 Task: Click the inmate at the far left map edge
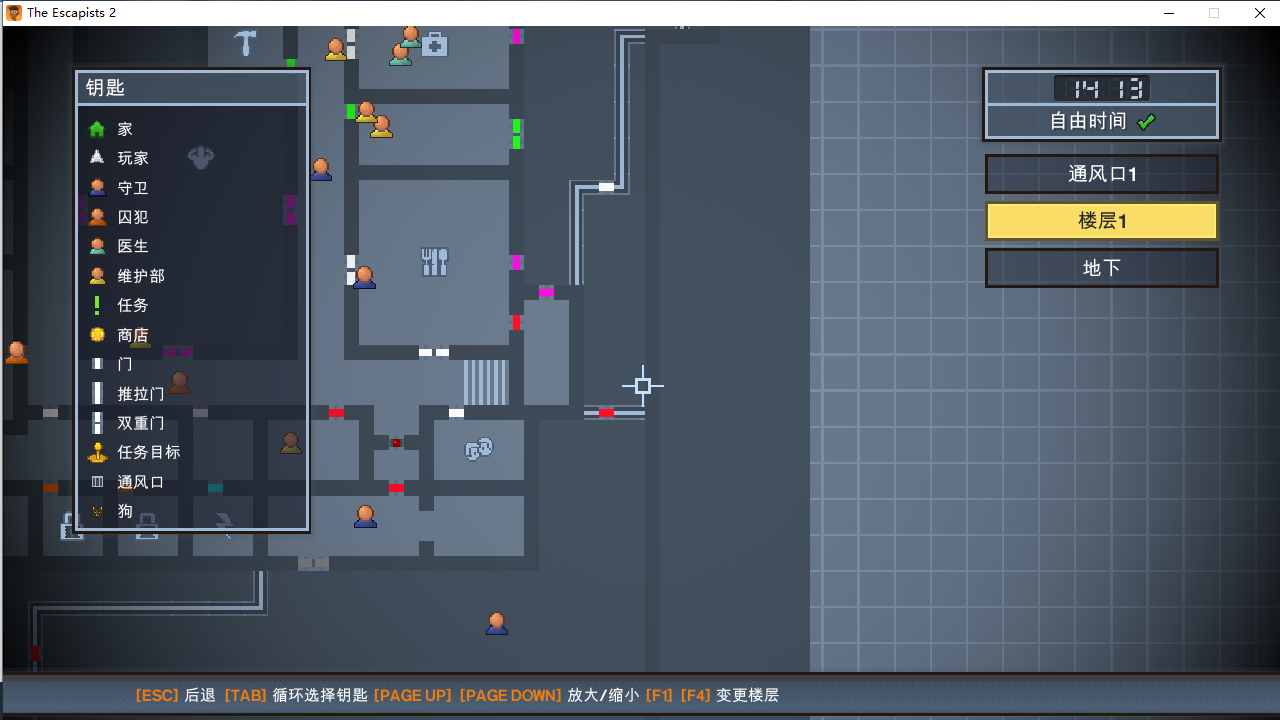tap(16, 352)
